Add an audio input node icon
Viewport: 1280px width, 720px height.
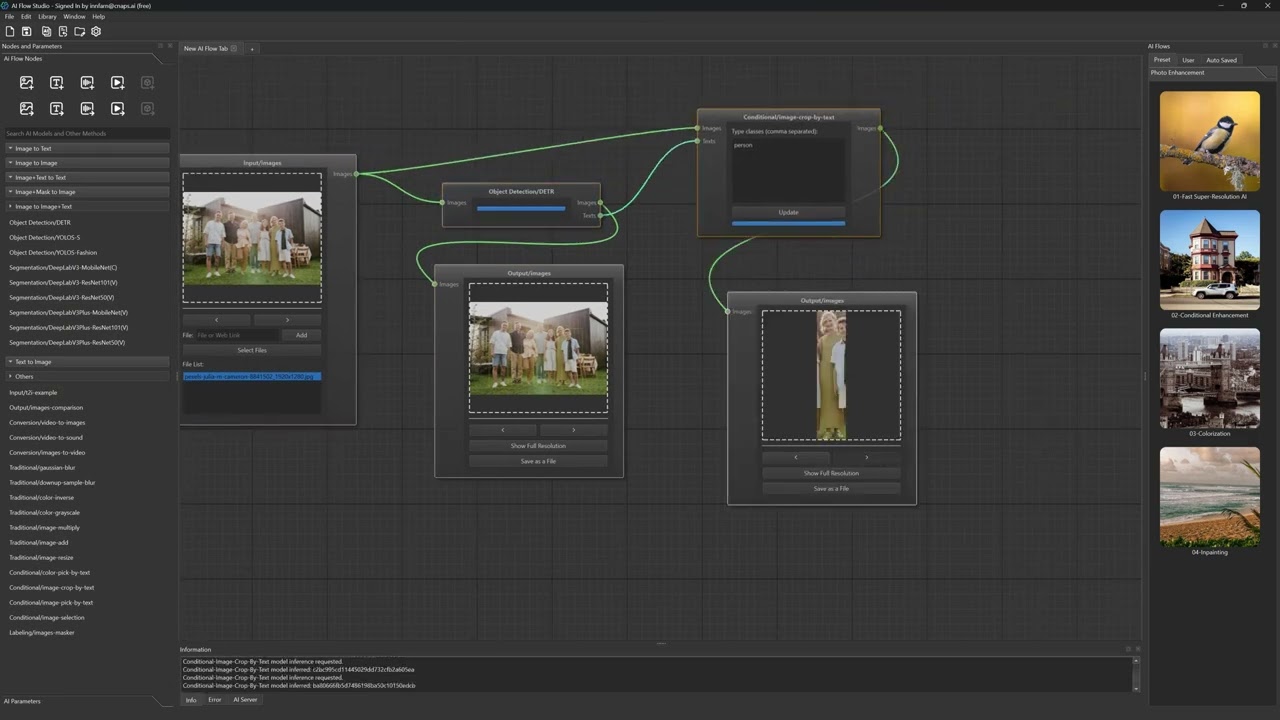[x=87, y=82]
